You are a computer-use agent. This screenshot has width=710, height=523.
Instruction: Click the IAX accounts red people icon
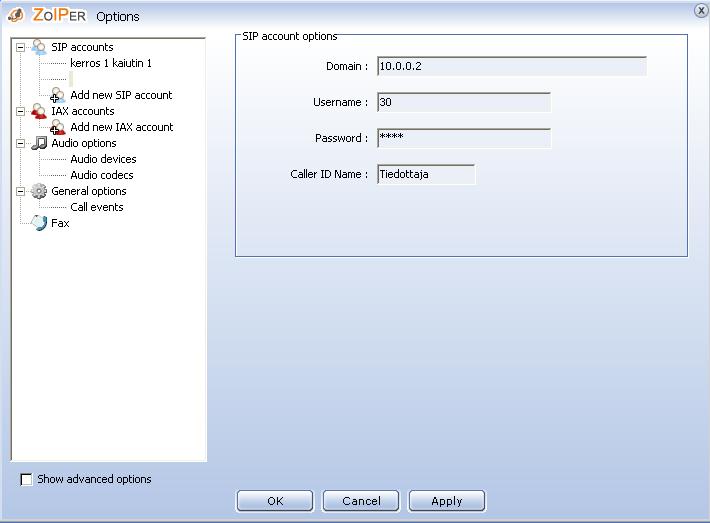coord(39,111)
